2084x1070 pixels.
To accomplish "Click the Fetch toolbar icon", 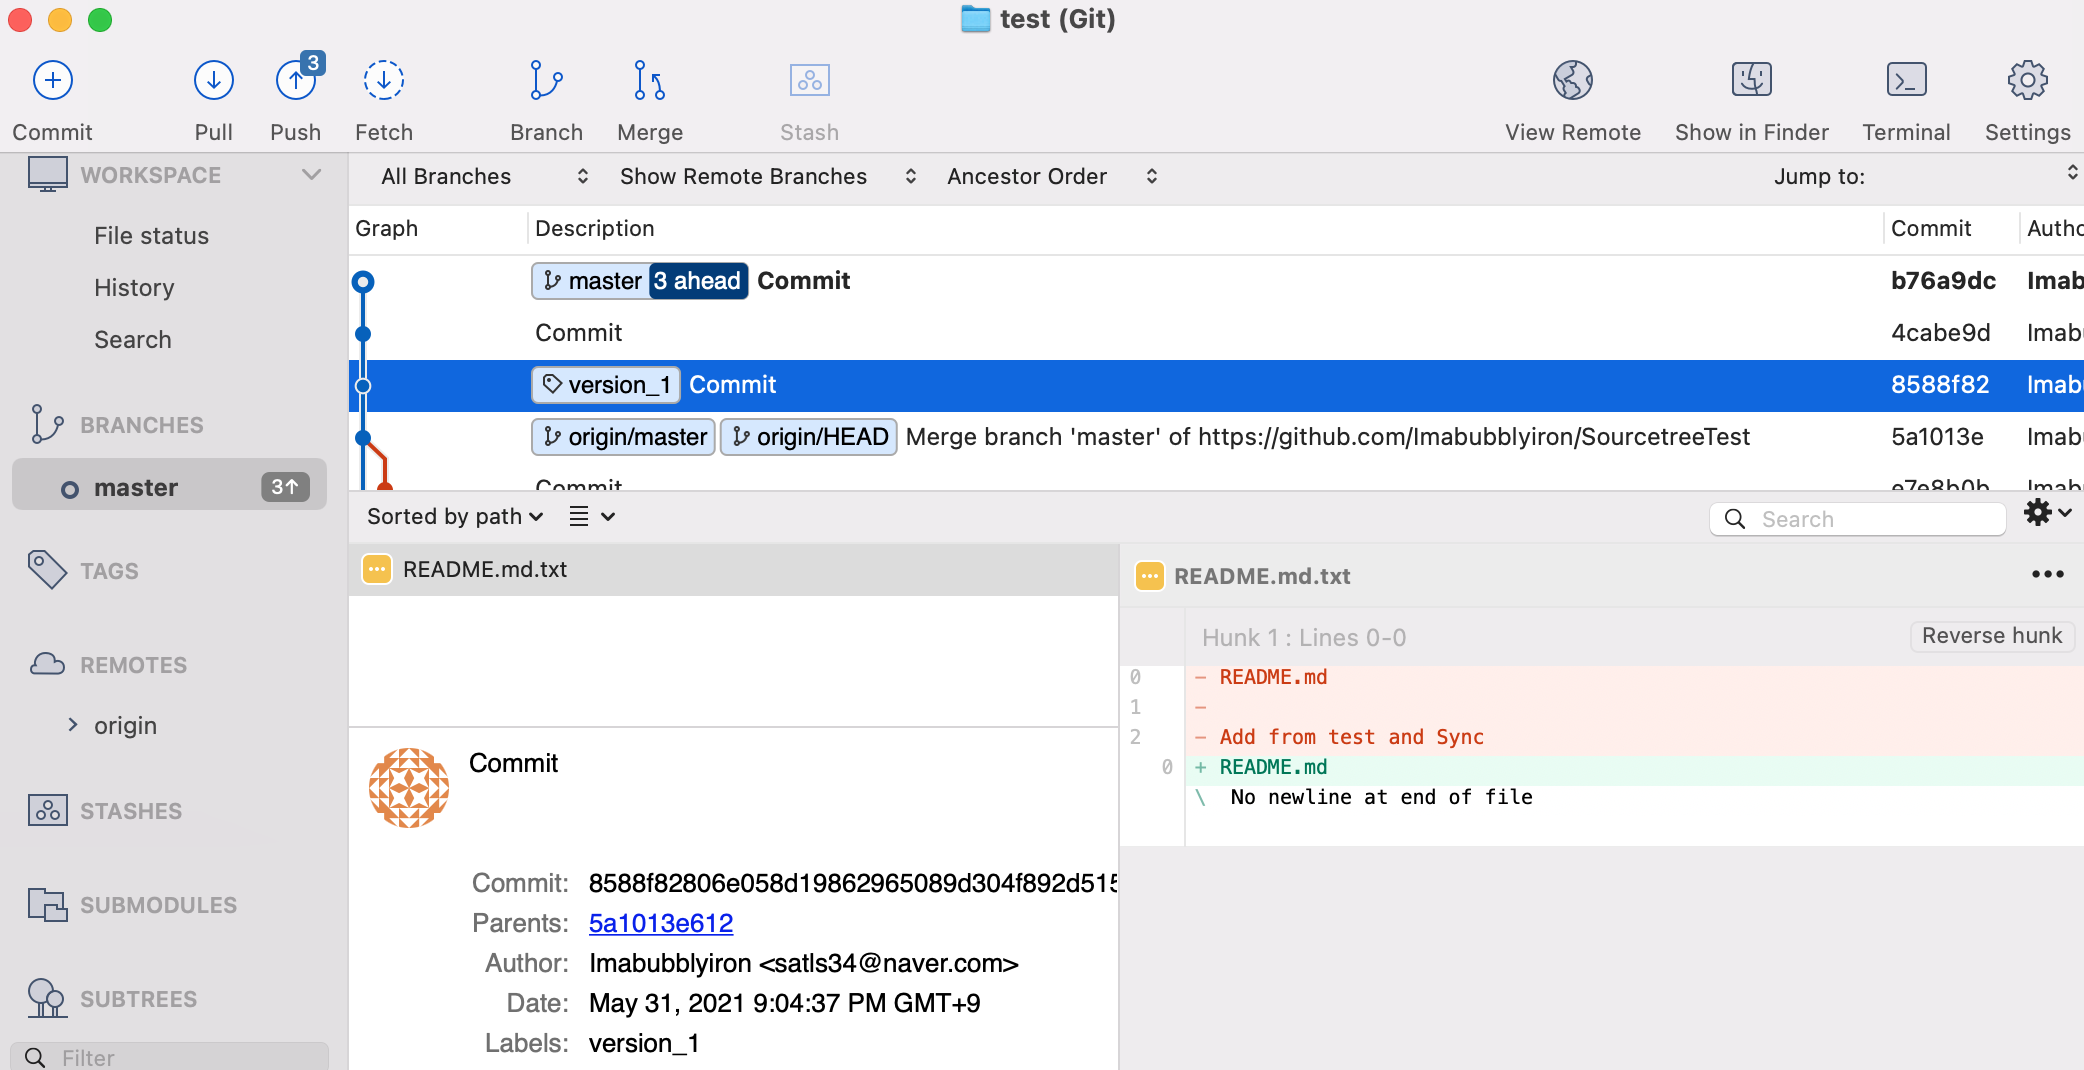I will pos(384,81).
